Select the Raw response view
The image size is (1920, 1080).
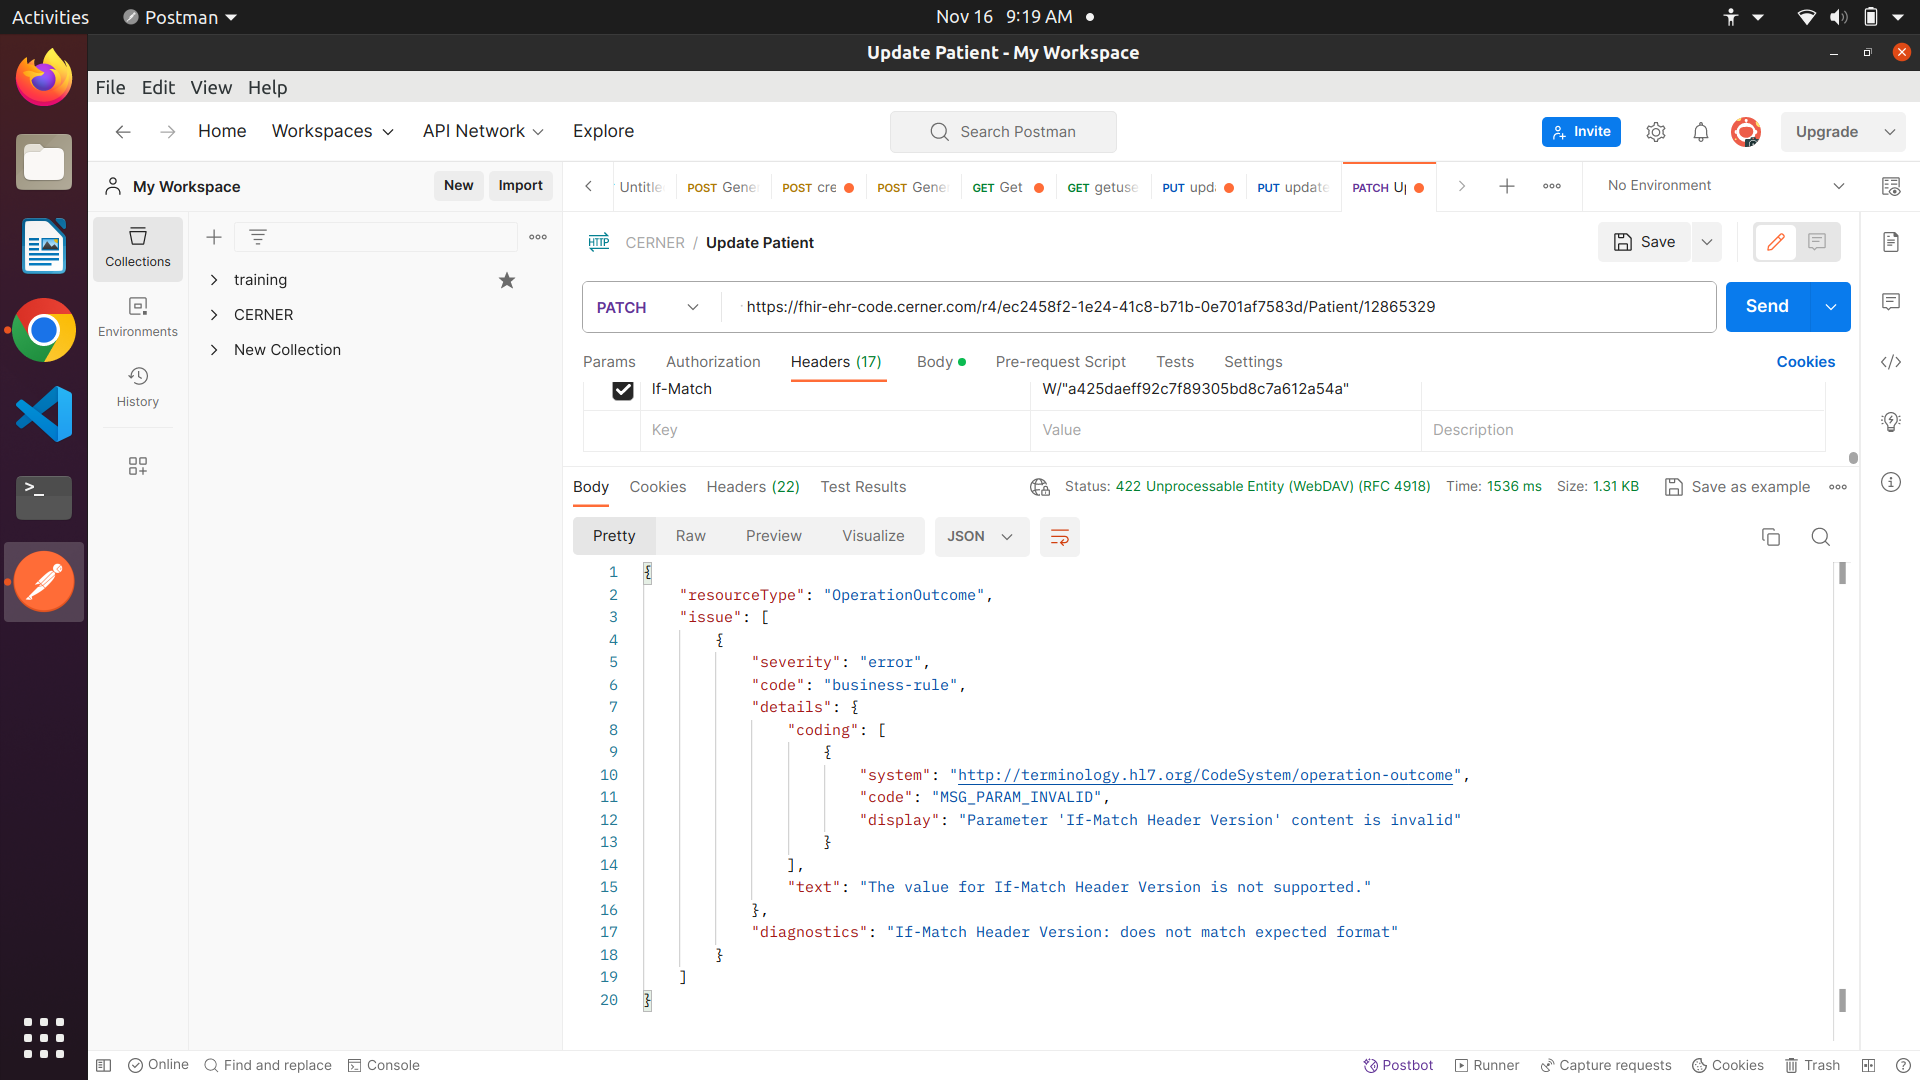pyautogui.click(x=691, y=537)
